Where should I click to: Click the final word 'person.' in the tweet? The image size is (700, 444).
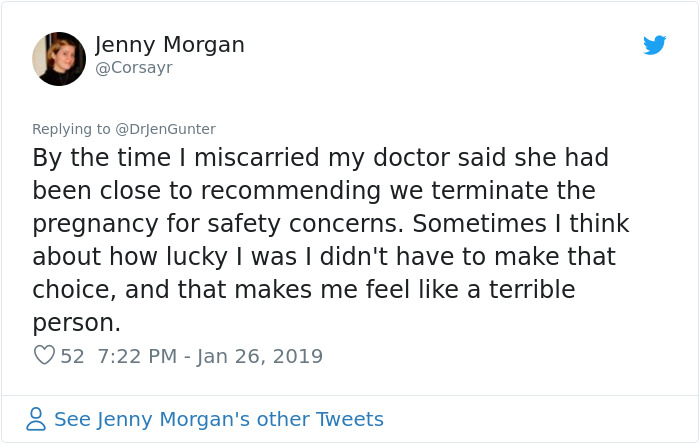[76, 323]
